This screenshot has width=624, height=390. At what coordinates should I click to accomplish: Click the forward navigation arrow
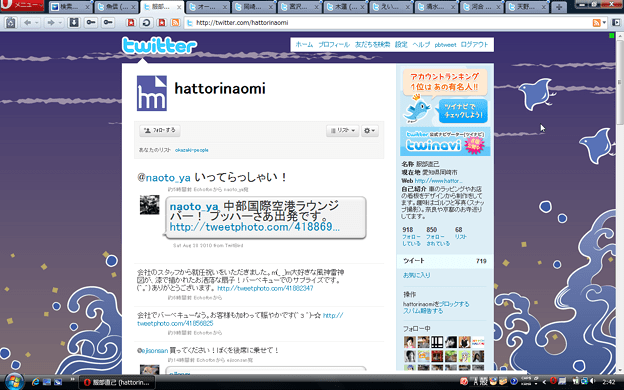pyautogui.click(x=51, y=23)
